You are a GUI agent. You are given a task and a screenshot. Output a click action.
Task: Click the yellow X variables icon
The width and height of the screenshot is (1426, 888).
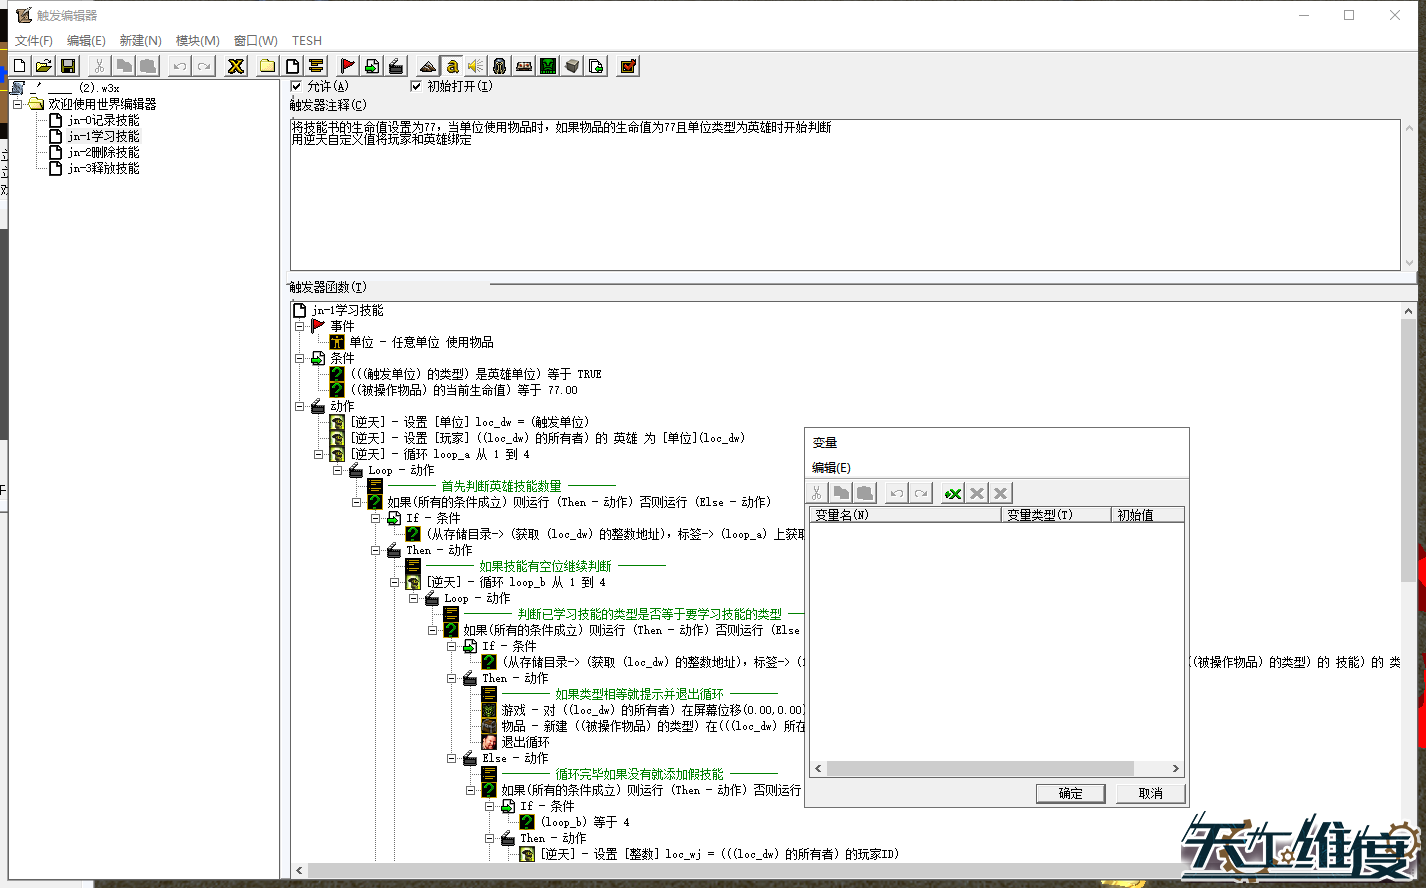[236, 66]
